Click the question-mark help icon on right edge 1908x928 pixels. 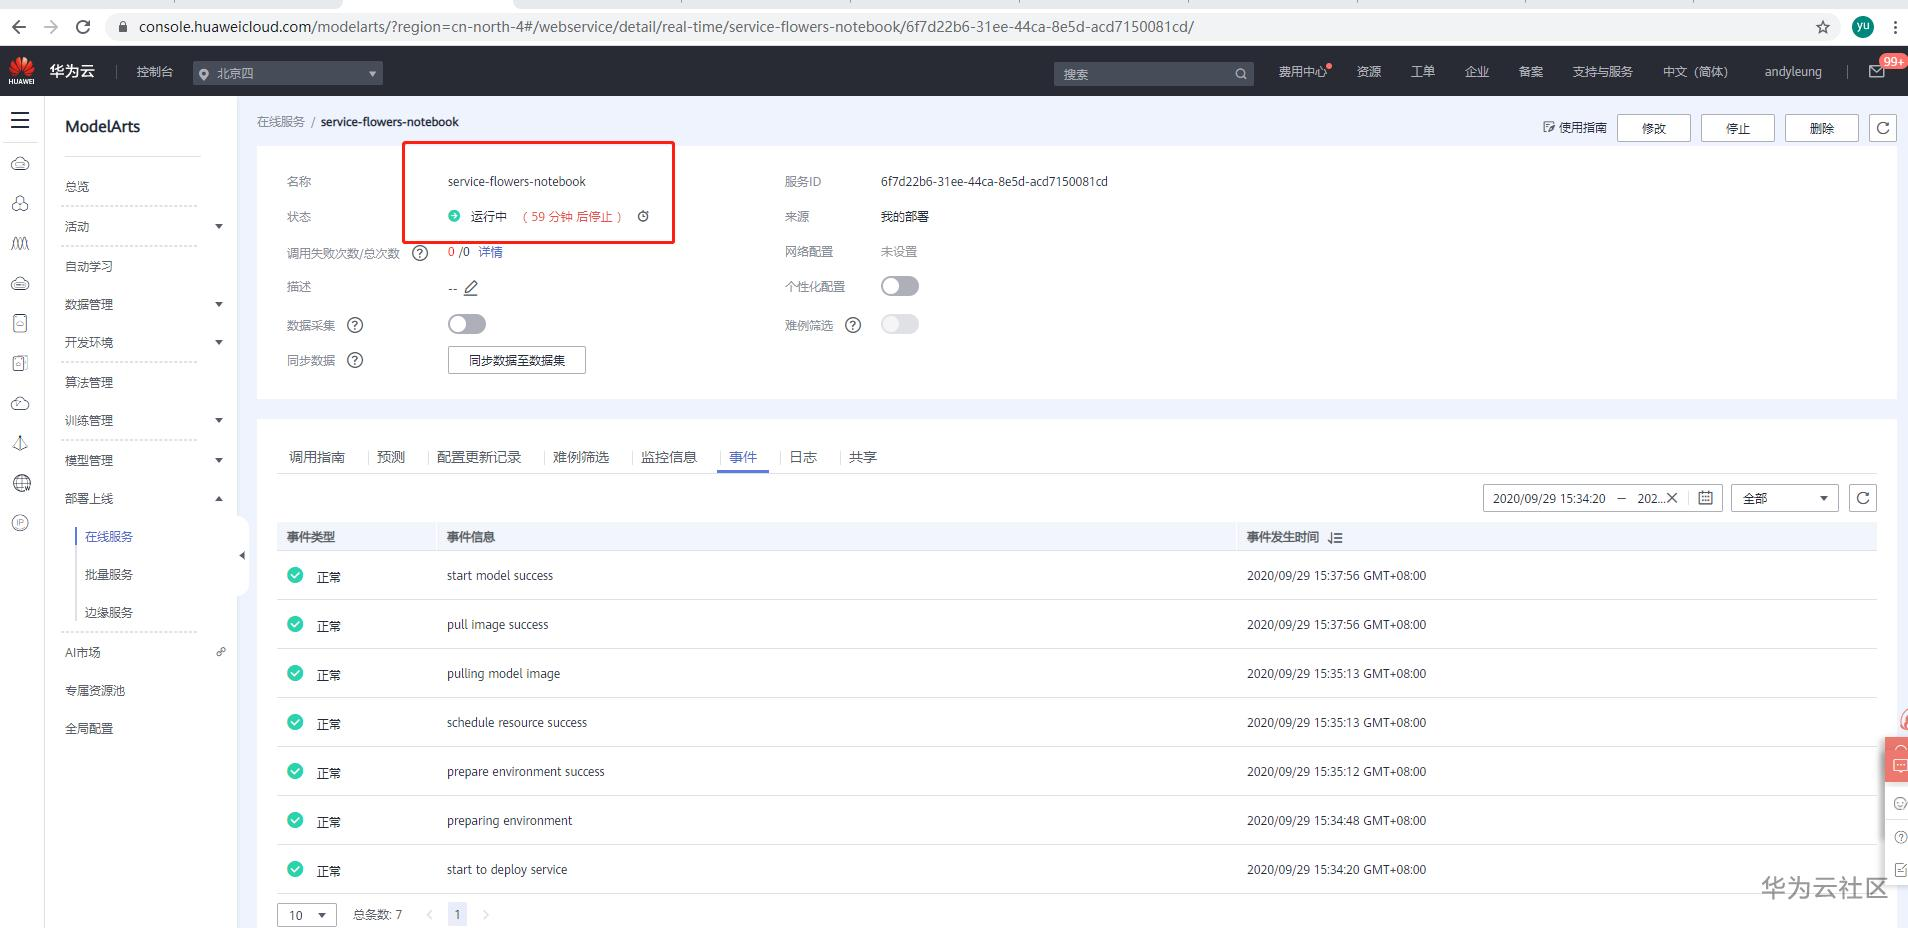pos(1900,837)
